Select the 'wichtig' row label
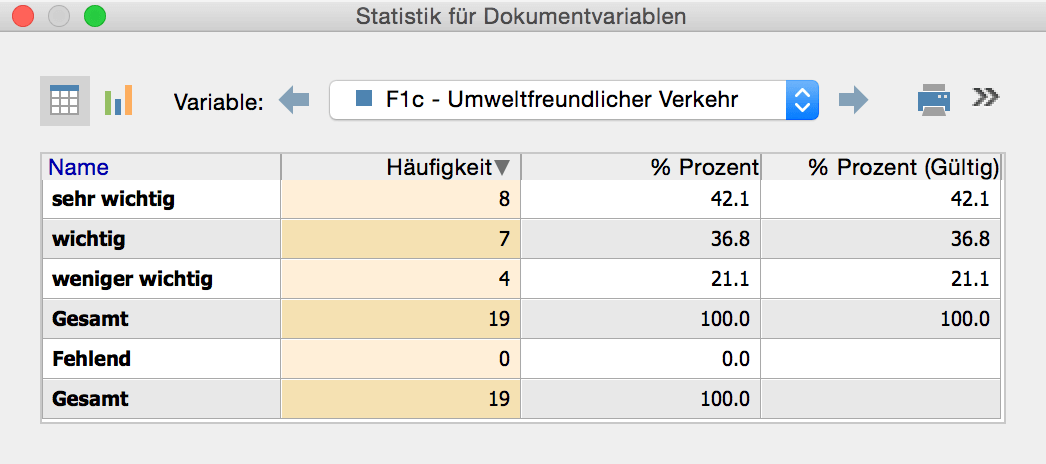This screenshot has height=464, width=1046. 91,239
